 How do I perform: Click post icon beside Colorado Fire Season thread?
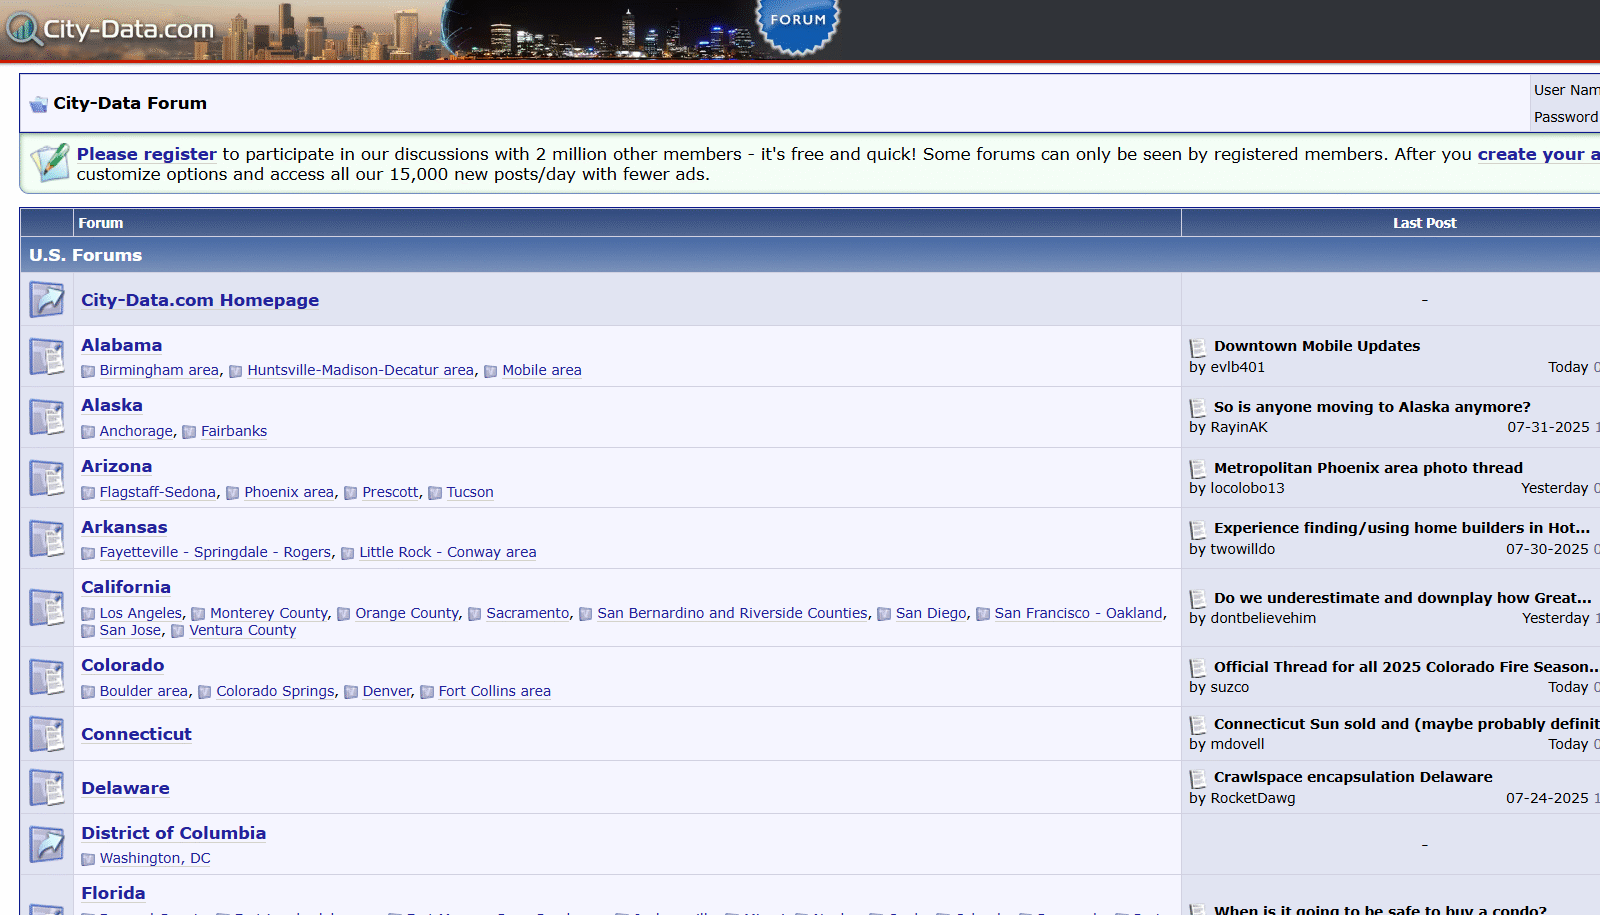[1198, 669]
